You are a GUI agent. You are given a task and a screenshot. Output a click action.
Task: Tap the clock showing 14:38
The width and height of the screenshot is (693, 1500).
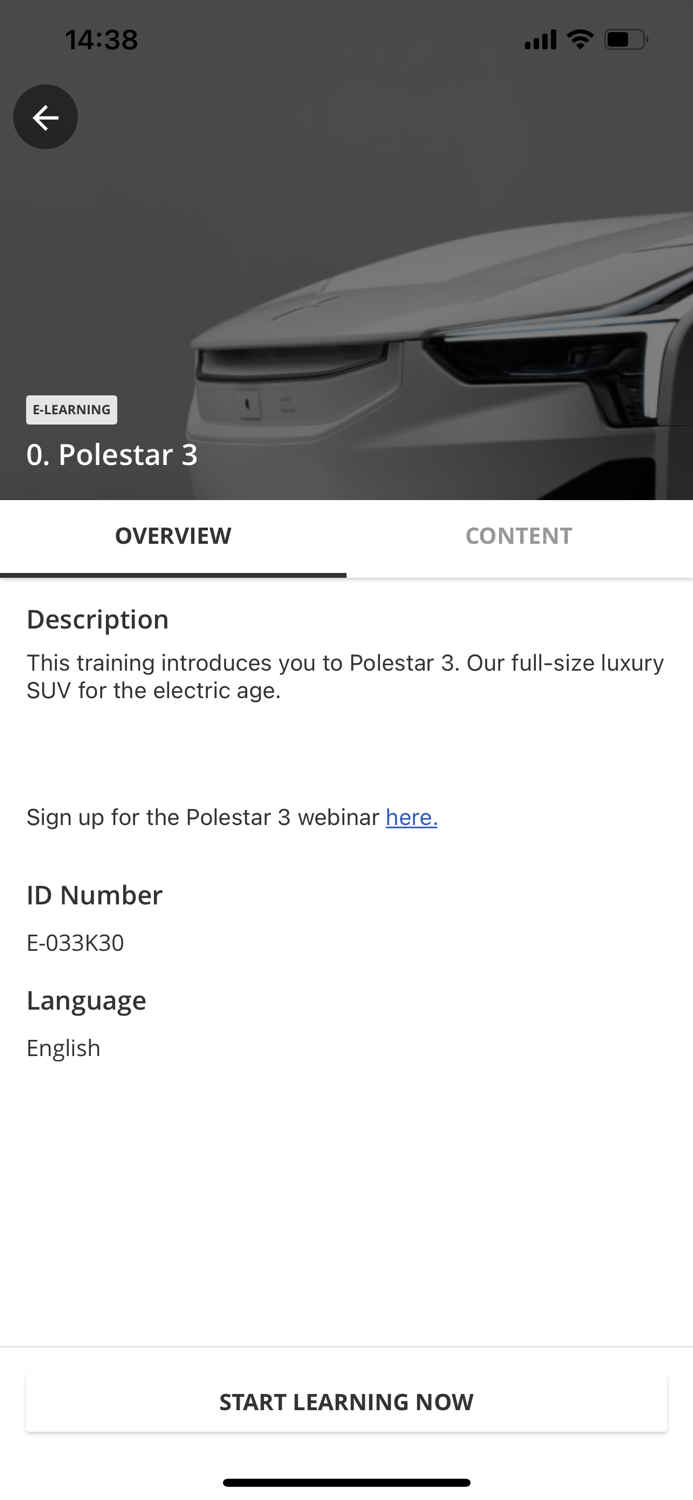click(x=101, y=39)
